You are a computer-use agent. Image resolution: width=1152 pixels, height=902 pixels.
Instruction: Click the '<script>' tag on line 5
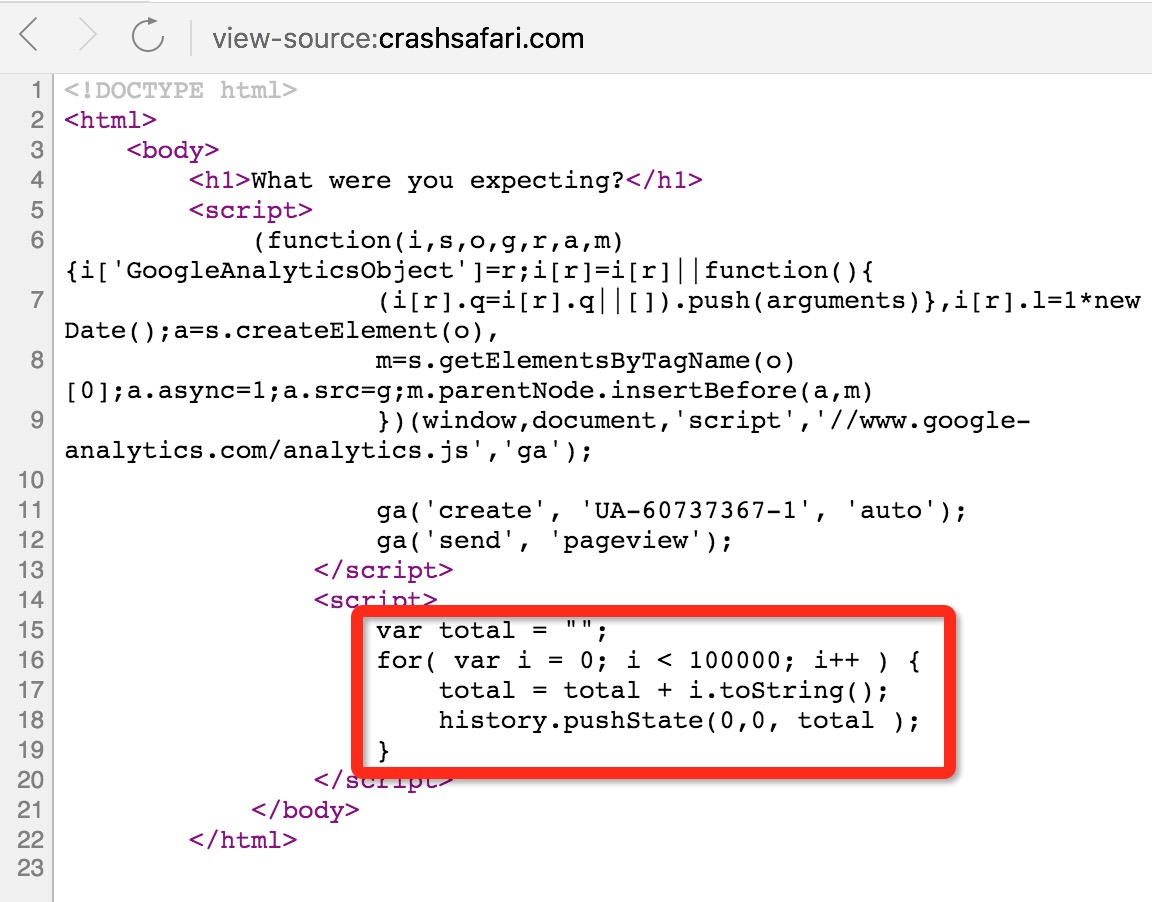251,210
